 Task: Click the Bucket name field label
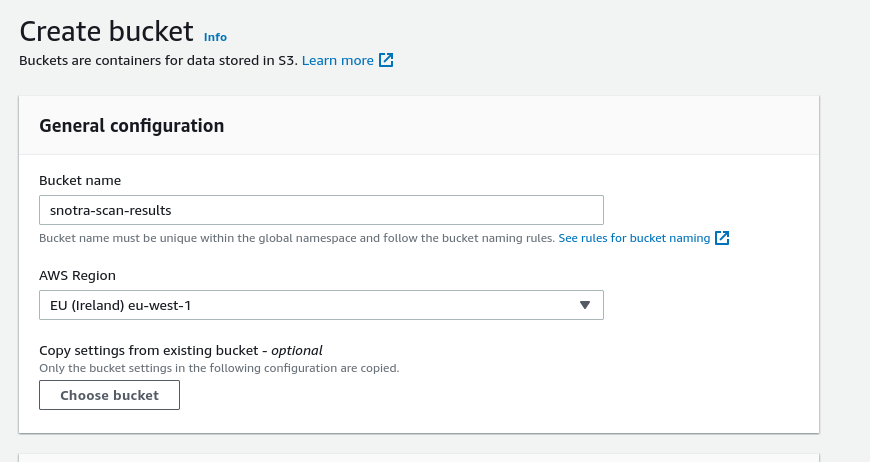point(80,181)
